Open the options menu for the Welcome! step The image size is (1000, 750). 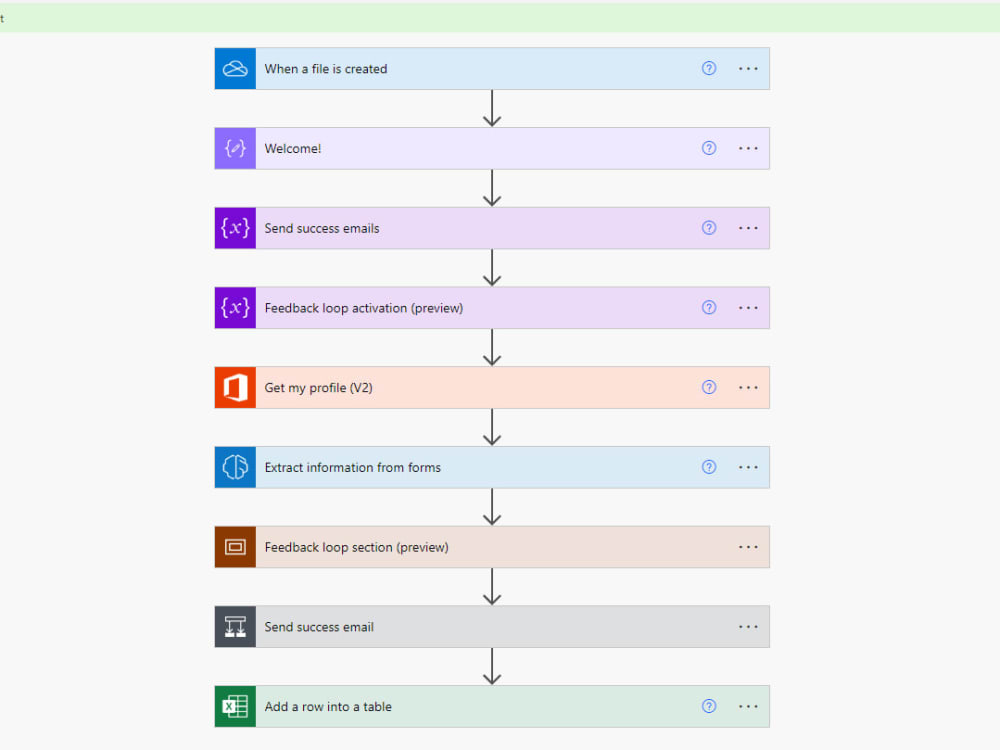tap(748, 148)
